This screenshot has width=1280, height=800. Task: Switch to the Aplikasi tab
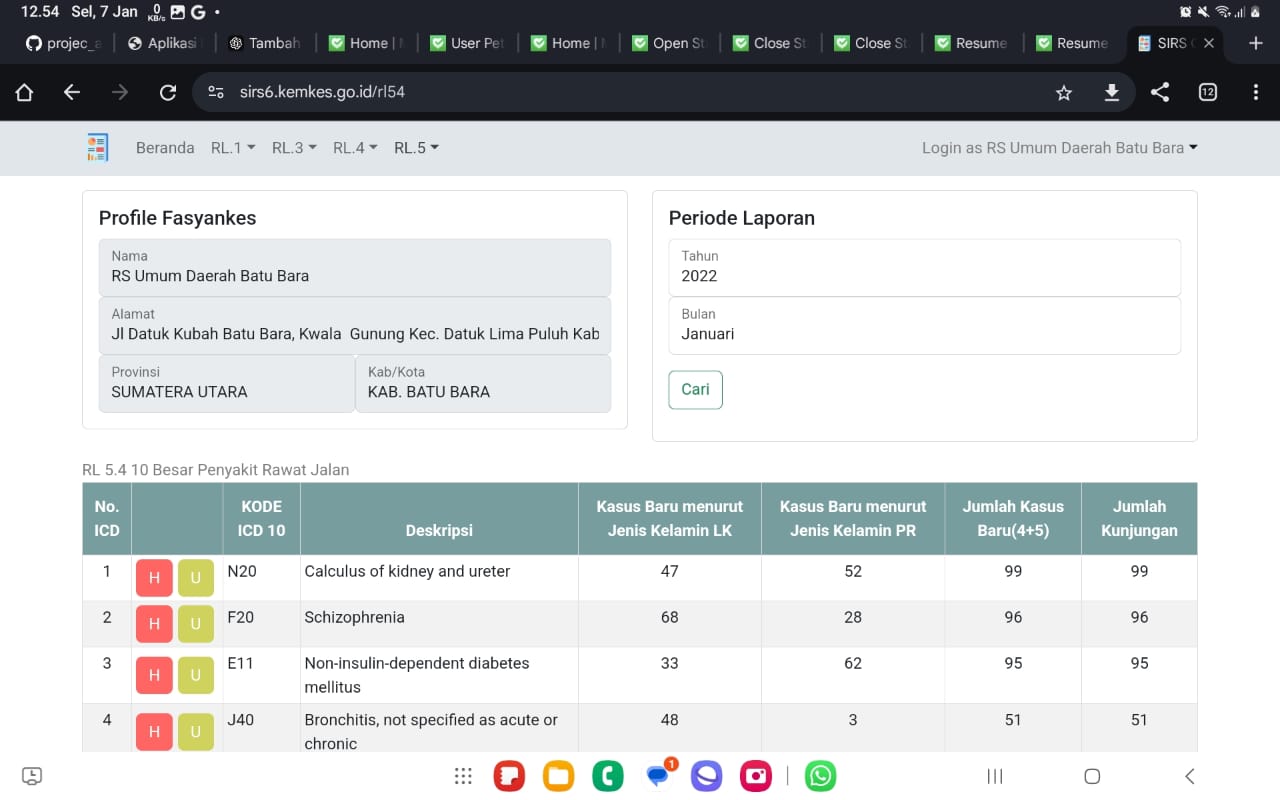pos(164,43)
